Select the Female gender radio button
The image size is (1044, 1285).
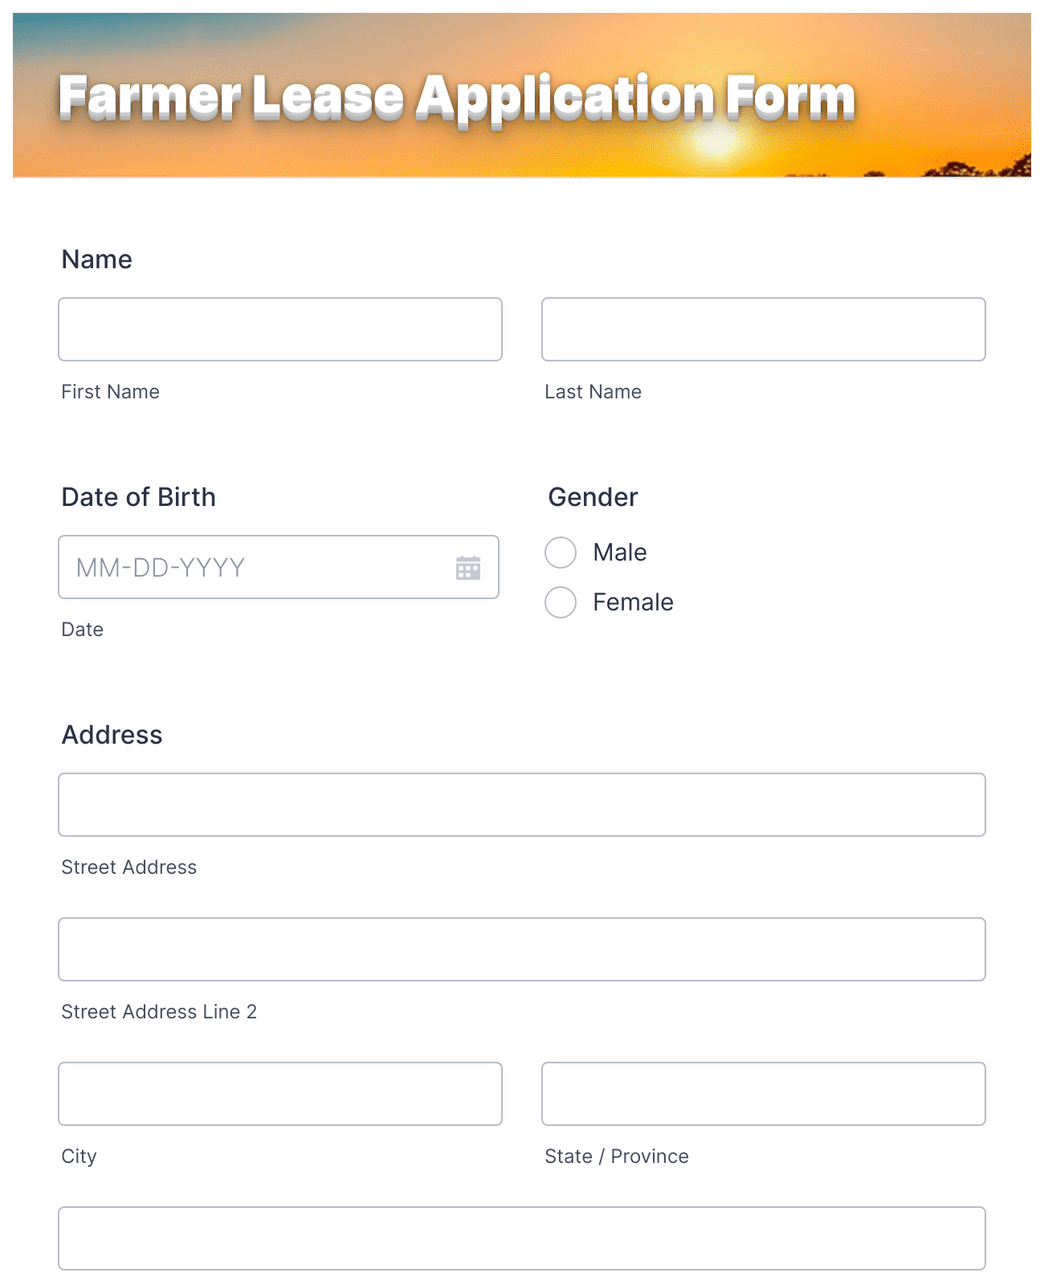(x=560, y=602)
